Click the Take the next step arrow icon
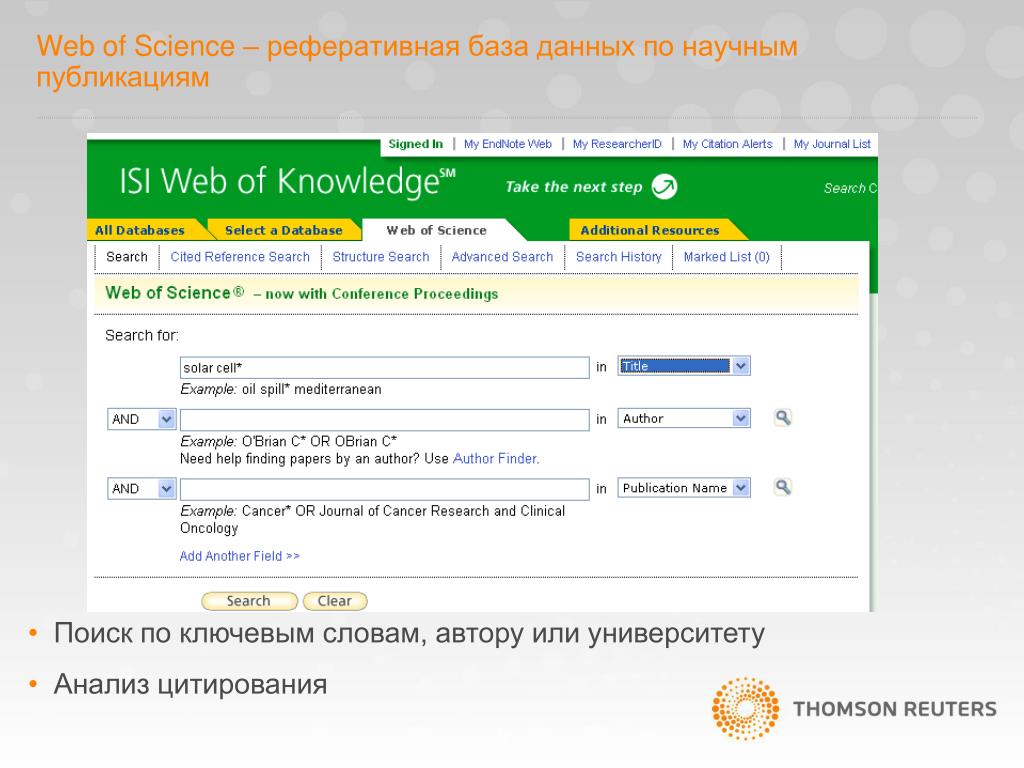Screen dimensions: 1024x768 tap(664, 186)
